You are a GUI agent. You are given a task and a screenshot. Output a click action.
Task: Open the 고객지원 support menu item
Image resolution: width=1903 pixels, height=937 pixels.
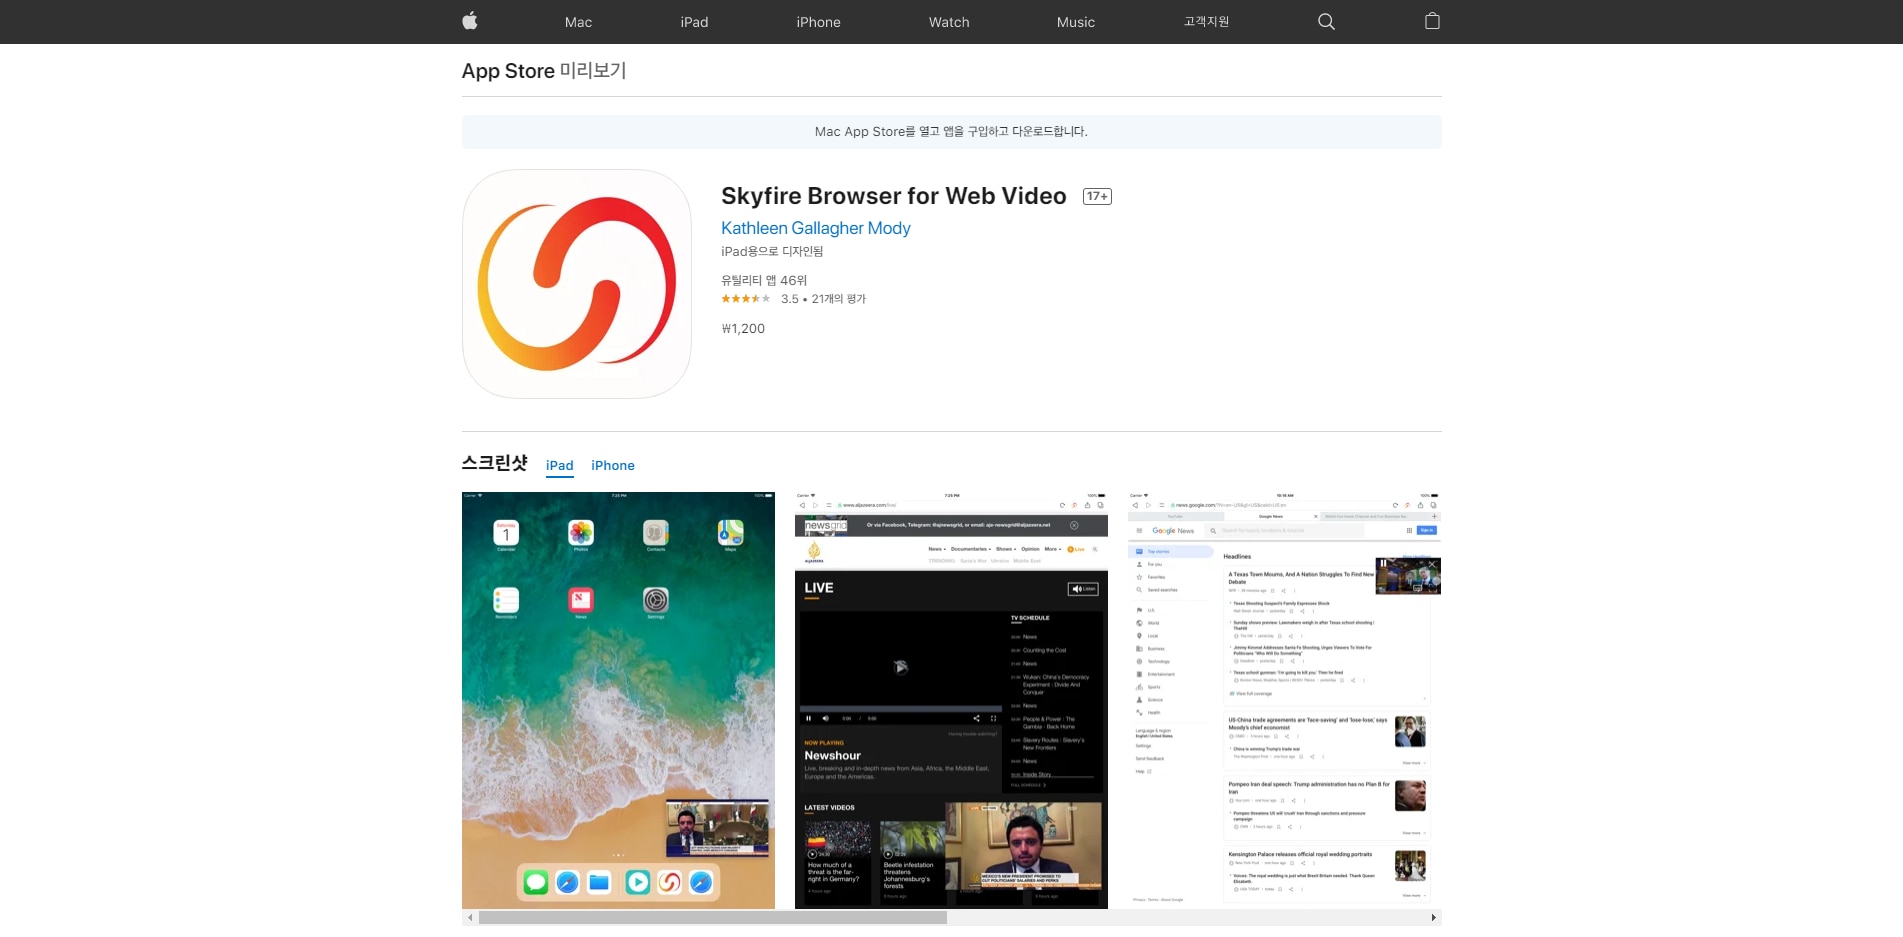(1206, 22)
